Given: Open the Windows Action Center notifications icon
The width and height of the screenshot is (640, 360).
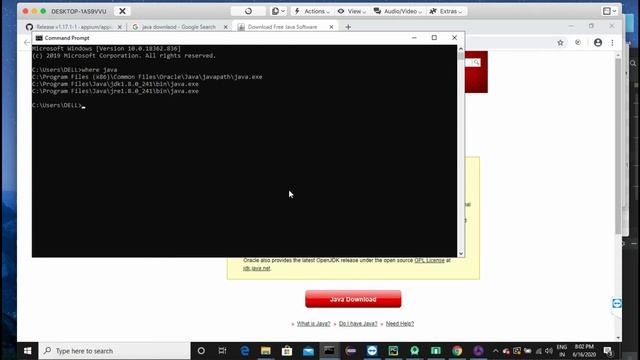Looking at the screenshot, I should click(608, 351).
